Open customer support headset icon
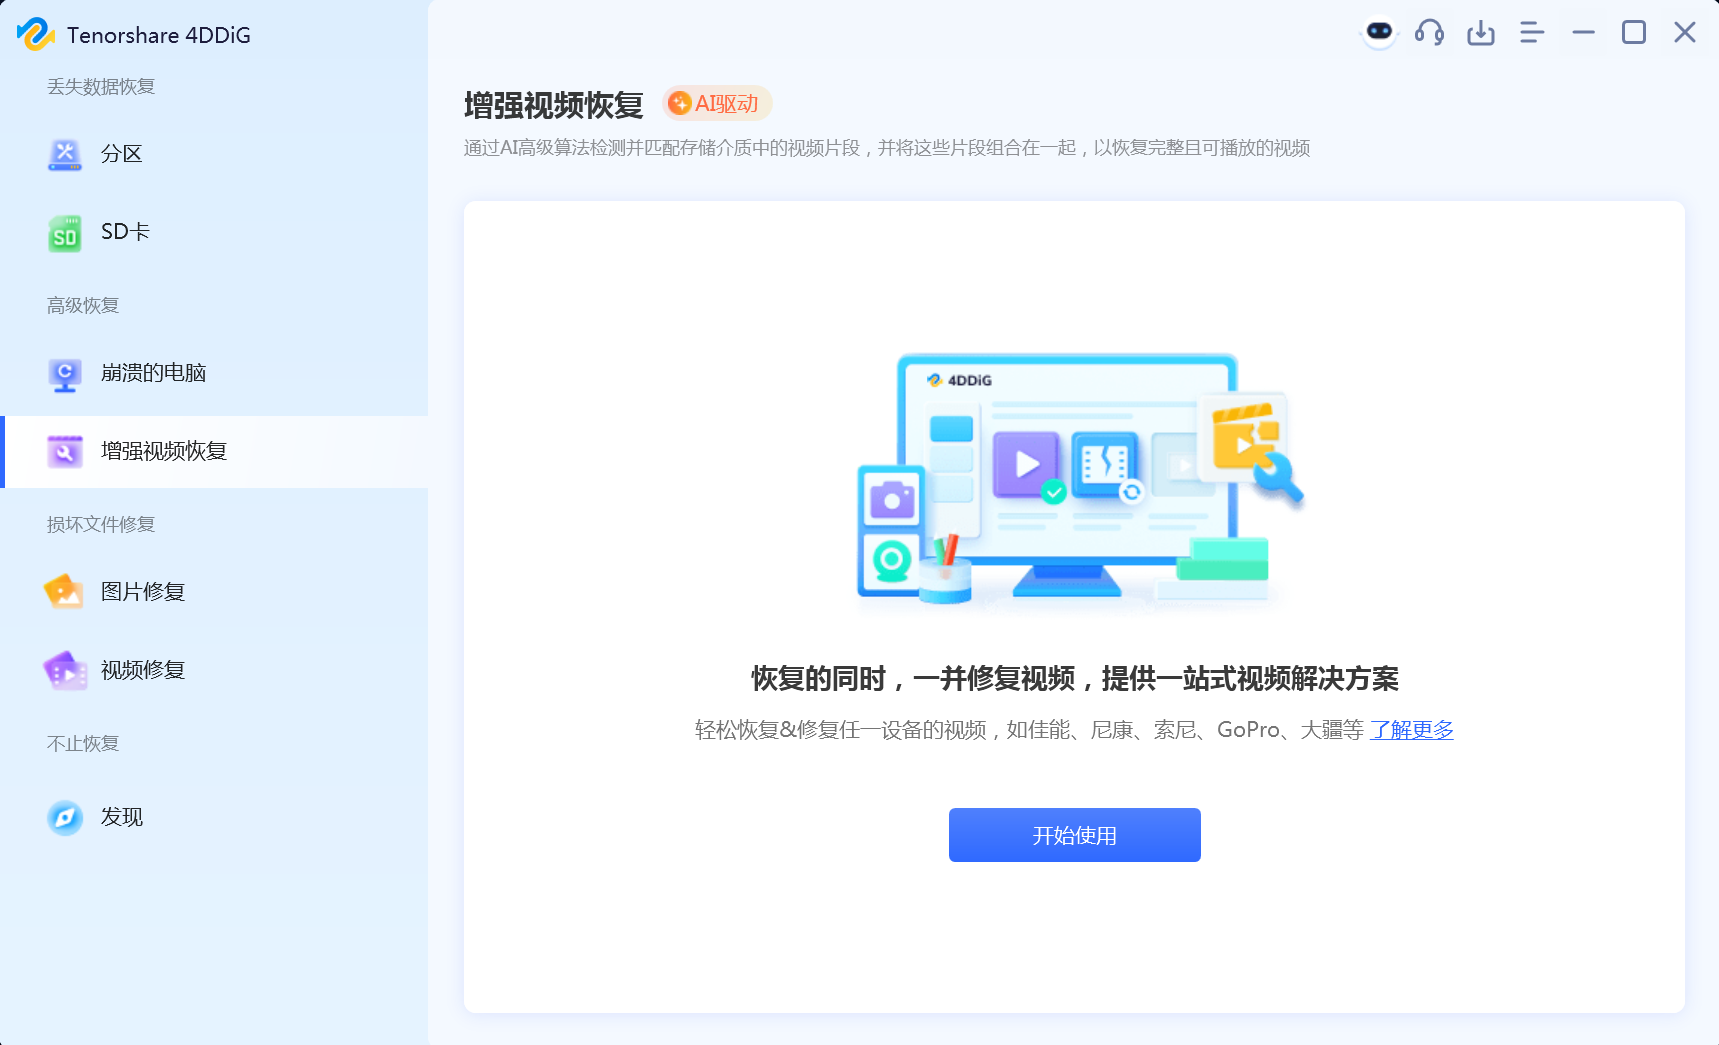This screenshot has height=1045, width=1719. click(1429, 33)
